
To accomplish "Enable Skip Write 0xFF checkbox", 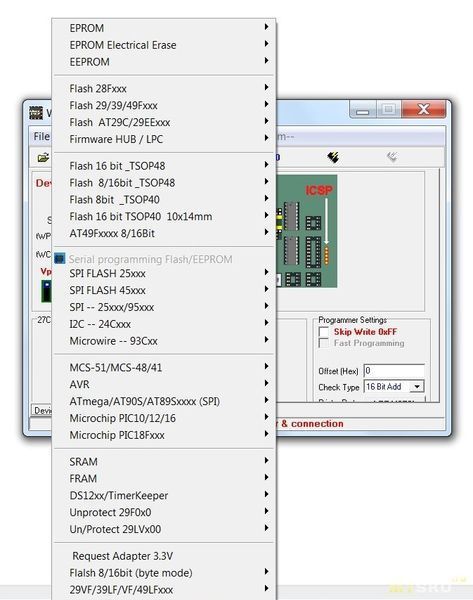I will click(x=324, y=331).
